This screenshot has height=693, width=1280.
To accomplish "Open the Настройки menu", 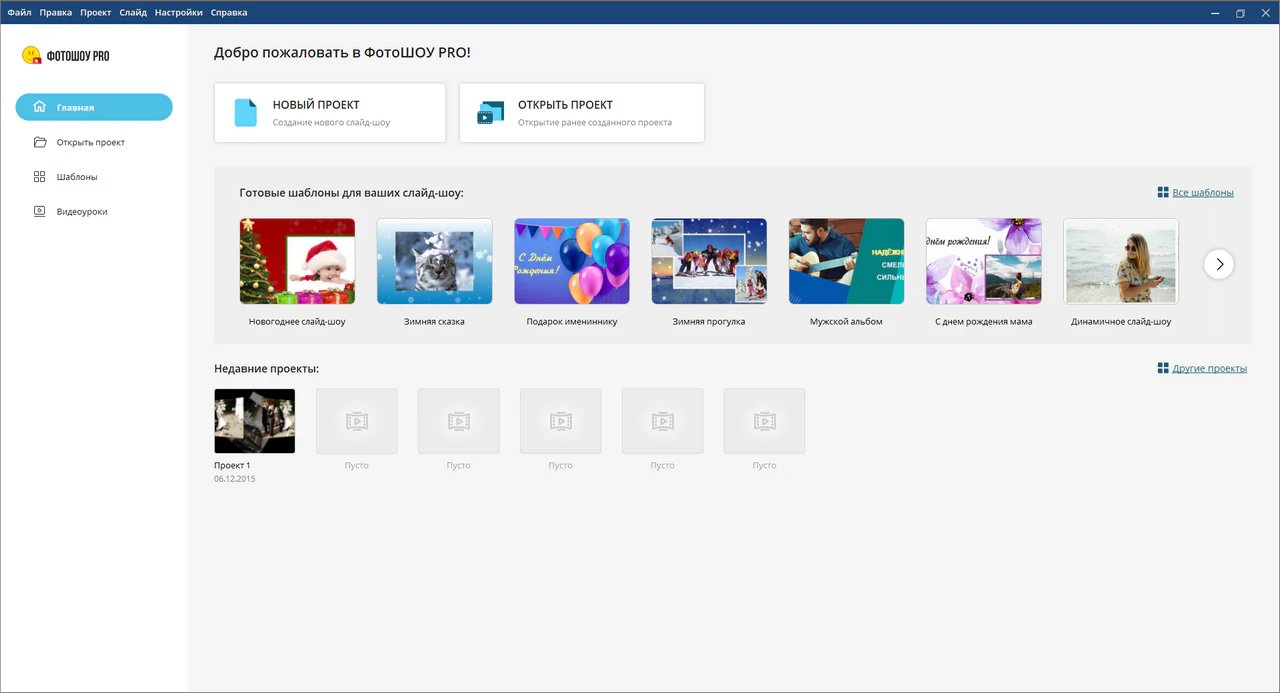I will click(x=179, y=13).
